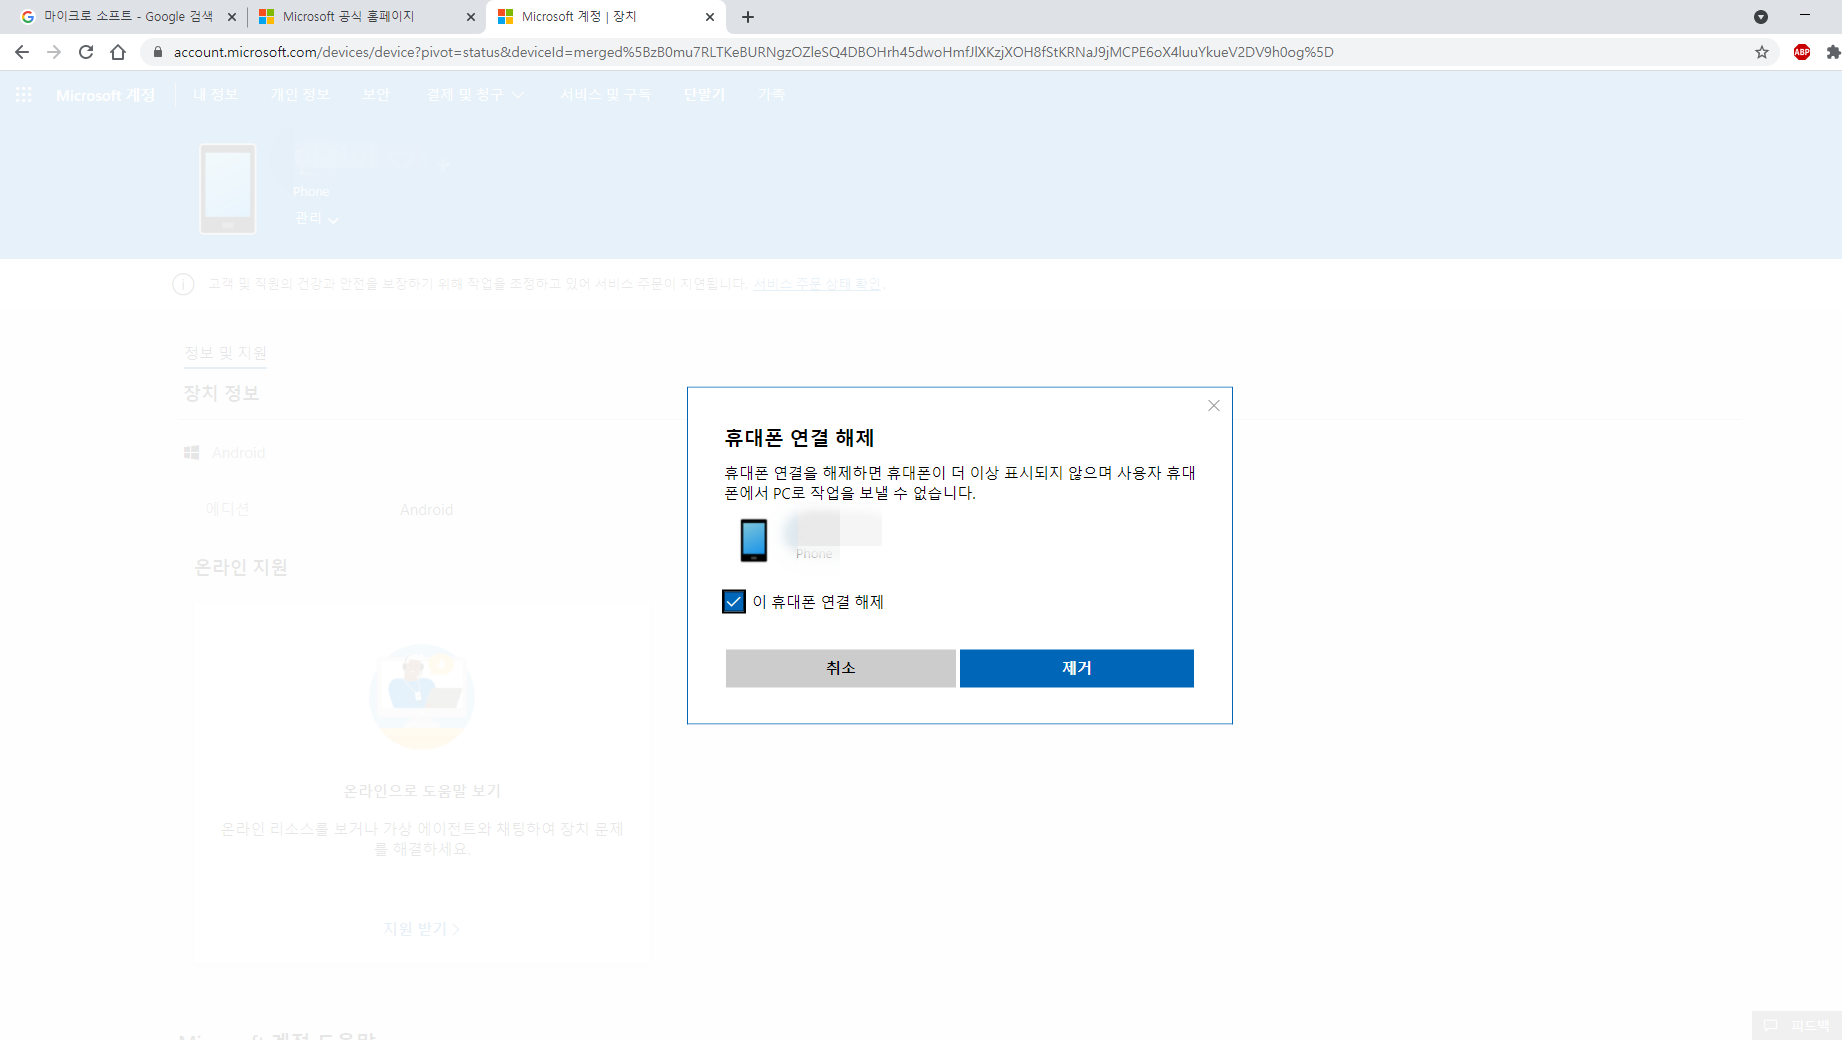
Task: Open 단말기 menu item
Action: pos(704,94)
